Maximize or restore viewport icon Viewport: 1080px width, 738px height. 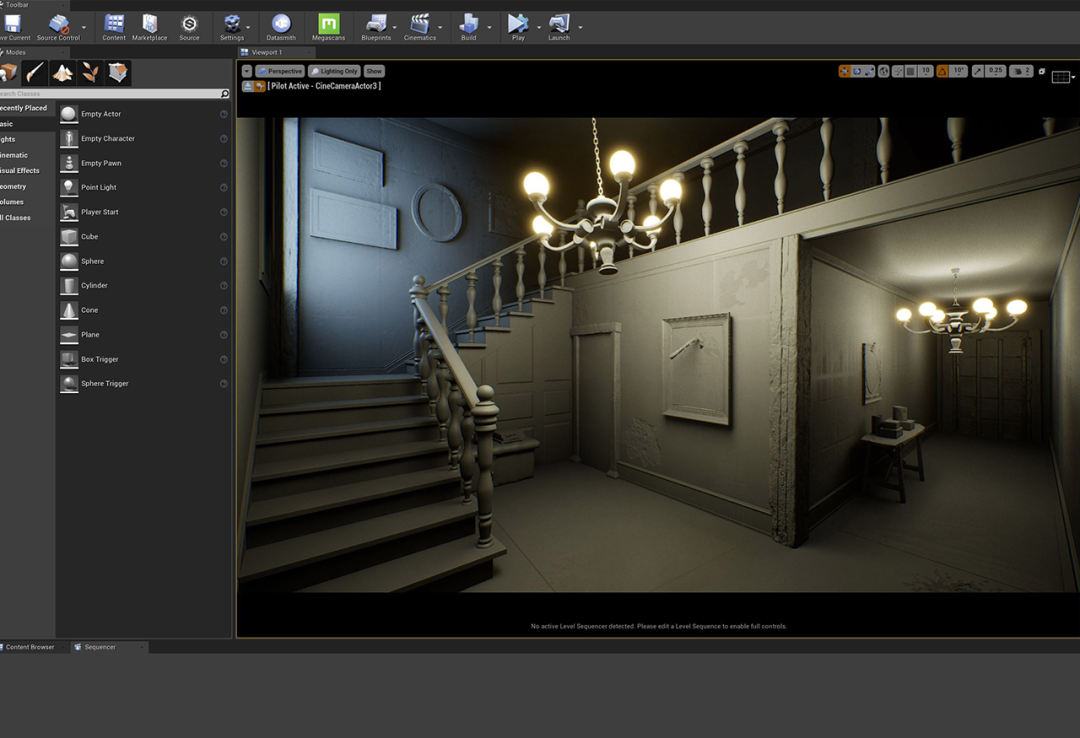(1042, 71)
